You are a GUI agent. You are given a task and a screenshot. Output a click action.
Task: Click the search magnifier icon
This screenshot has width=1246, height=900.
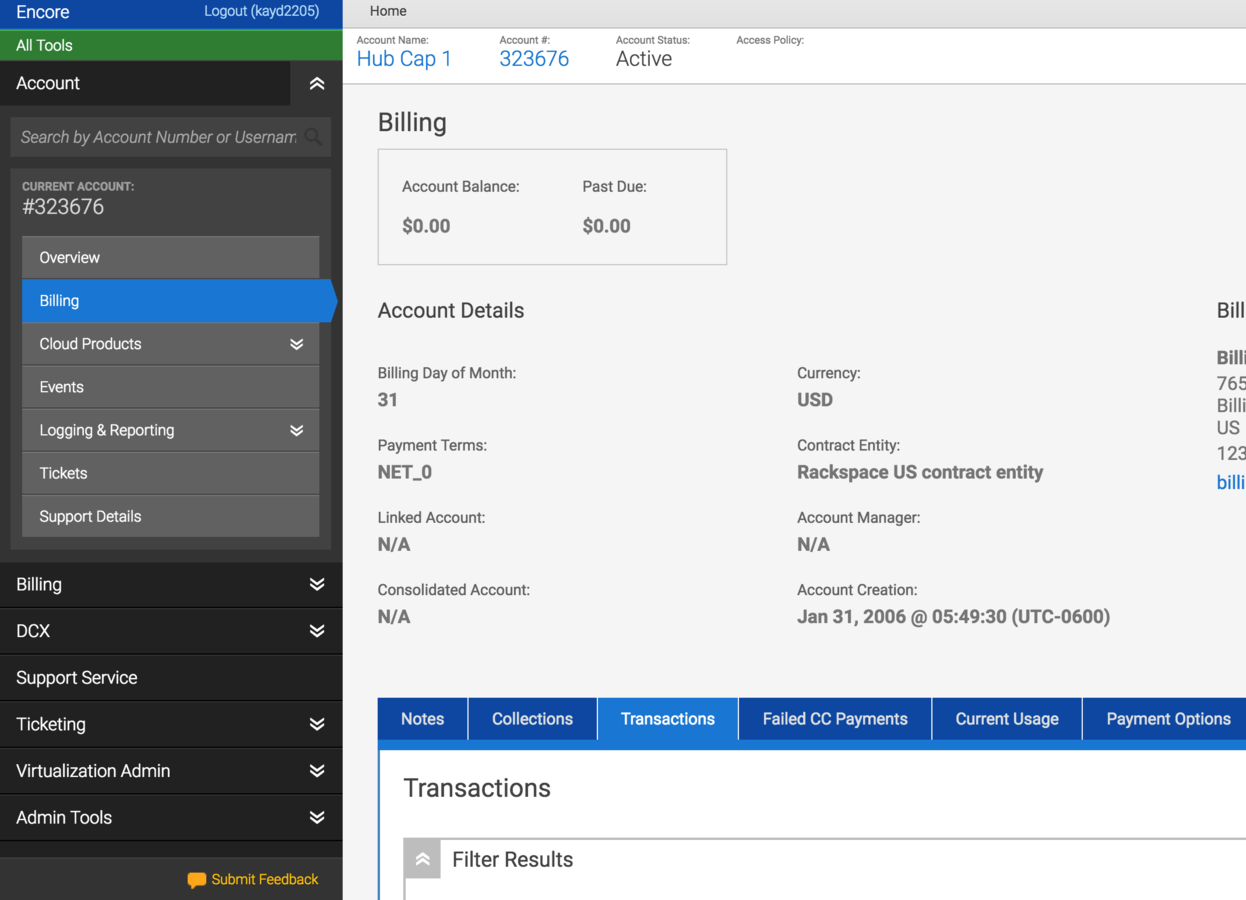313,137
